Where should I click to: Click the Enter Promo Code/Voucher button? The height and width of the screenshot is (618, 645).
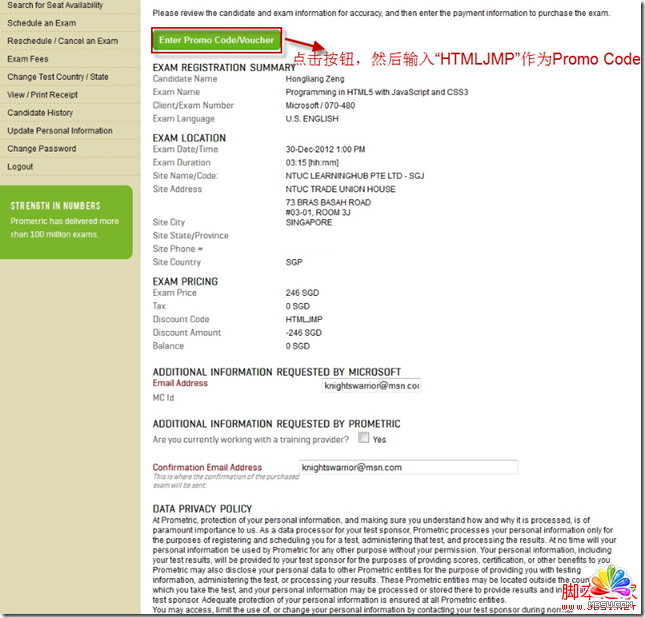[216, 40]
